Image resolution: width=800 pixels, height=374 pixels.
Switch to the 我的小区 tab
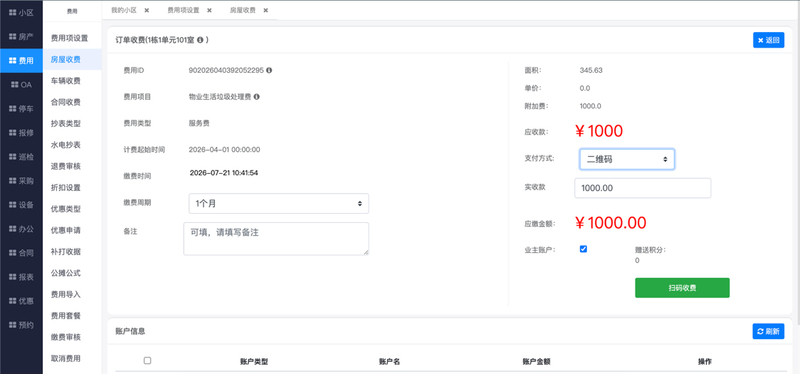tap(124, 10)
